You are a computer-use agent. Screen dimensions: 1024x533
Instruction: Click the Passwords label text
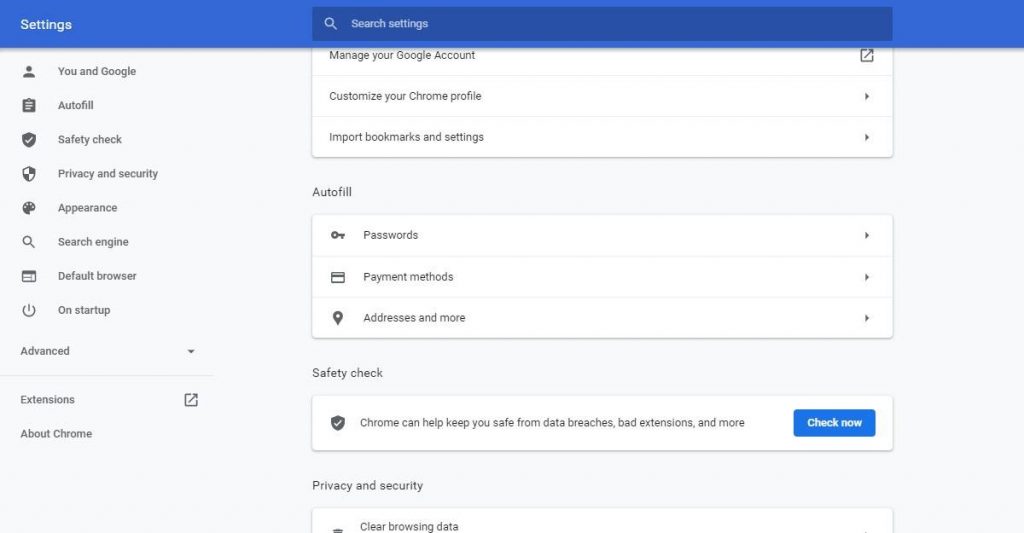[x=391, y=235]
